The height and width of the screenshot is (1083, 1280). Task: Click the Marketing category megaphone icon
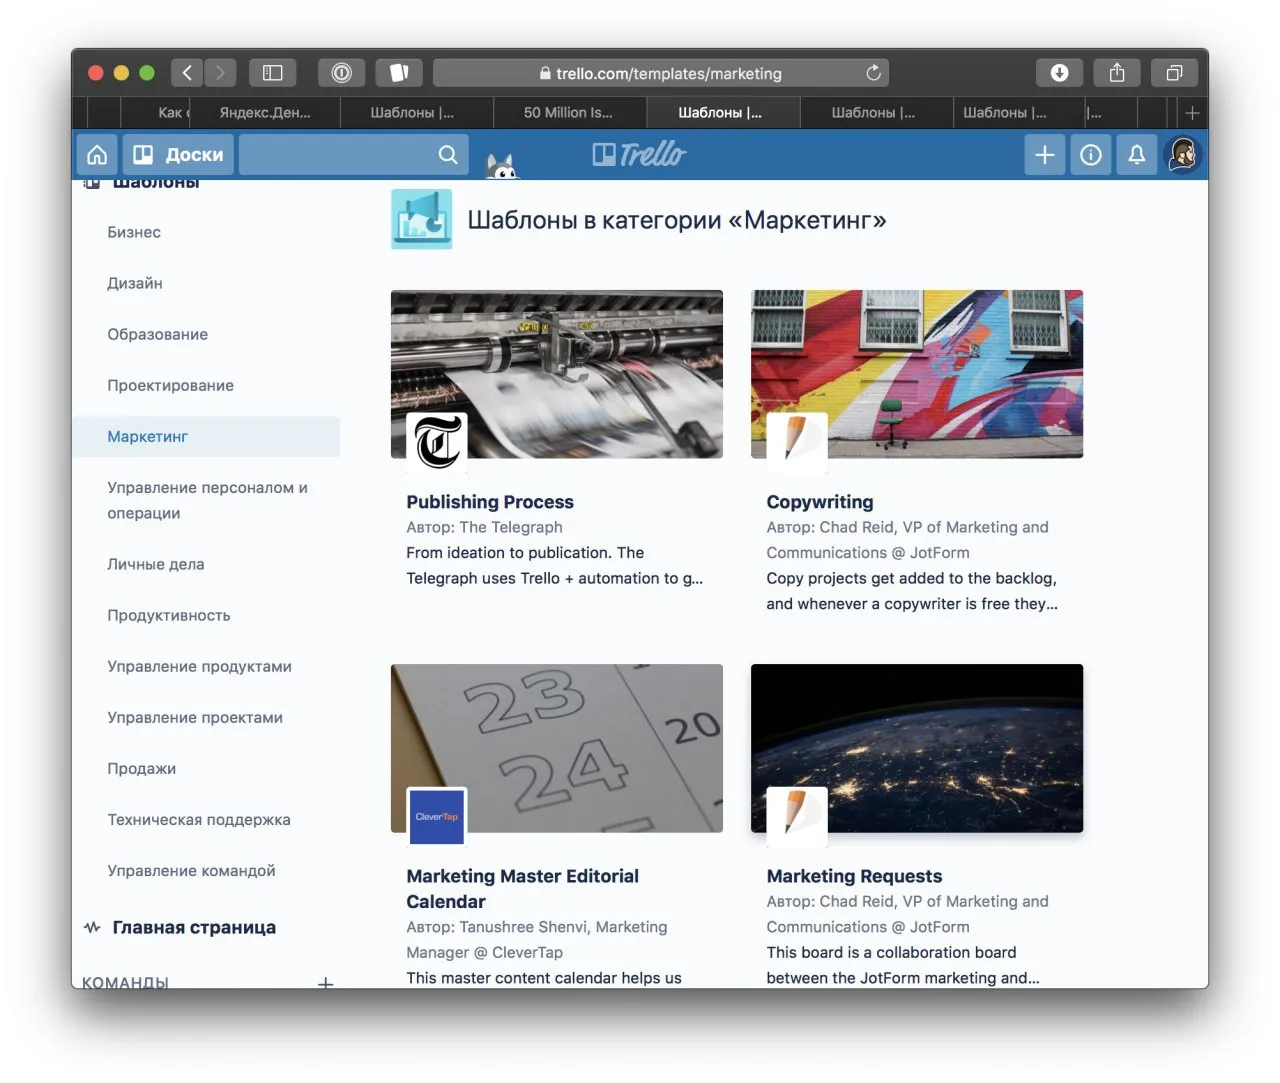pos(421,219)
